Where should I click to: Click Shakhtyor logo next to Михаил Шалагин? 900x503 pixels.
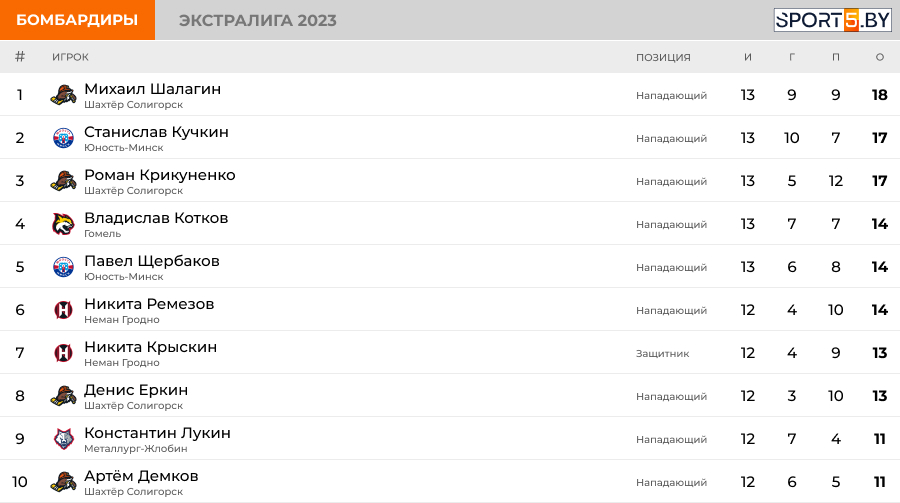coord(63,95)
